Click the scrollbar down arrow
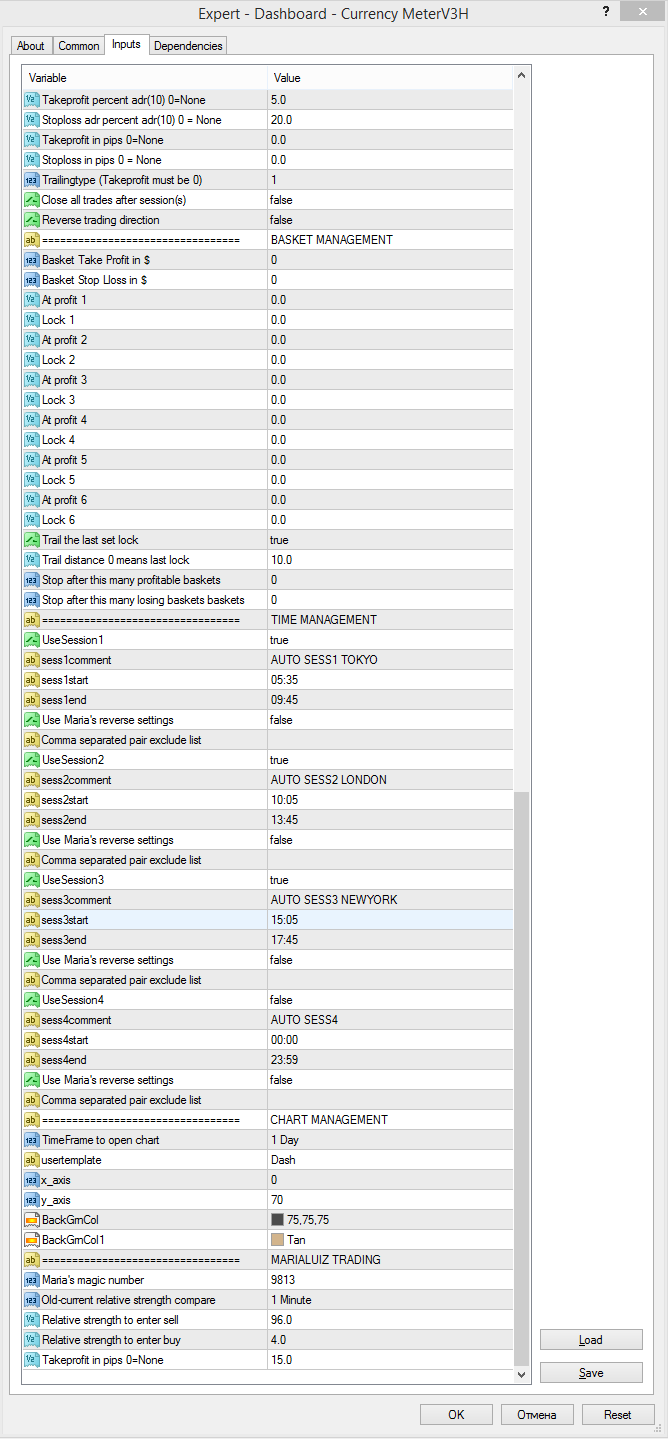668x1440 pixels. pyautogui.click(x=522, y=1375)
